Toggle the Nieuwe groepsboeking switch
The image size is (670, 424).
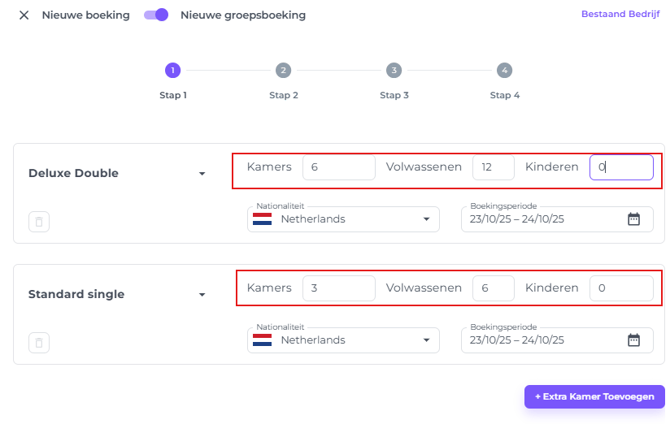point(156,15)
